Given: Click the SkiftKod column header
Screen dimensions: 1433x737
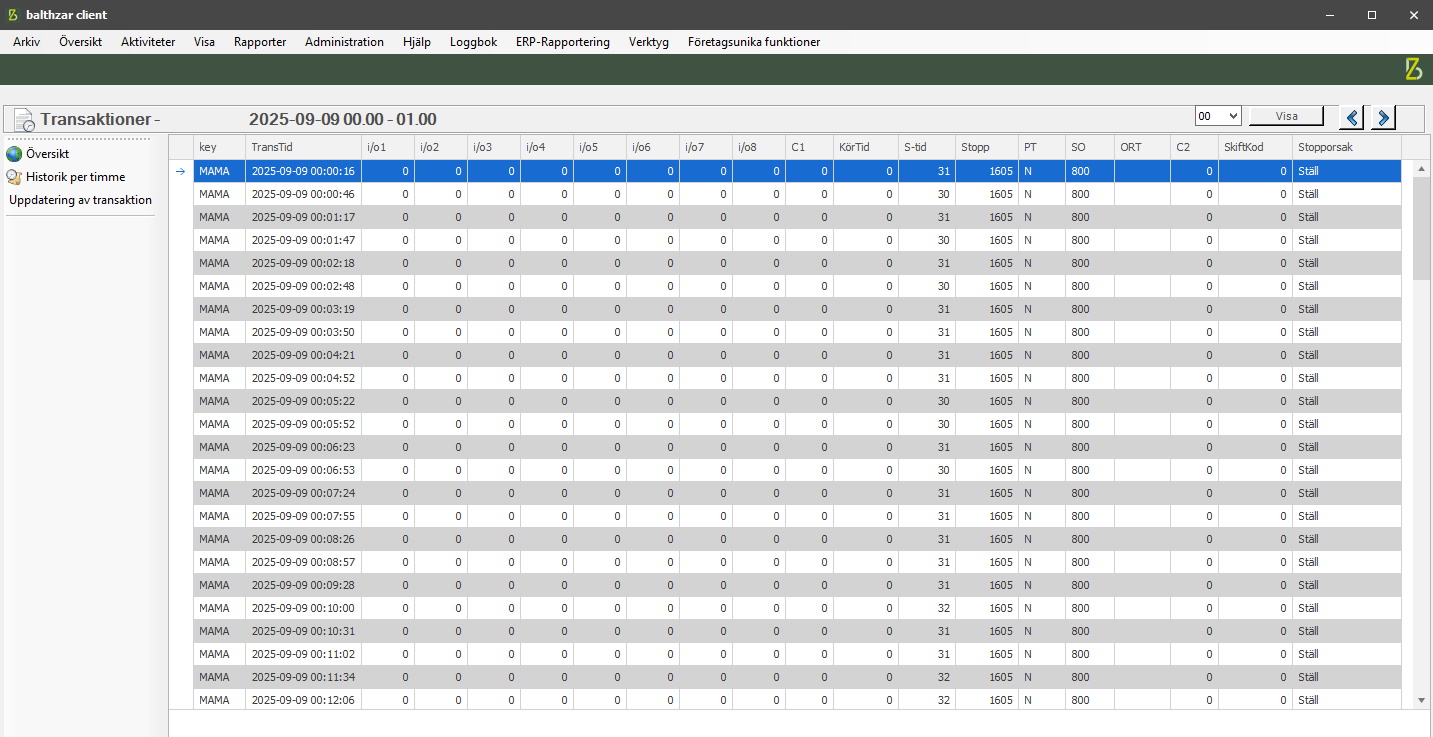Looking at the screenshot, I should click(x=1255, y=147).
